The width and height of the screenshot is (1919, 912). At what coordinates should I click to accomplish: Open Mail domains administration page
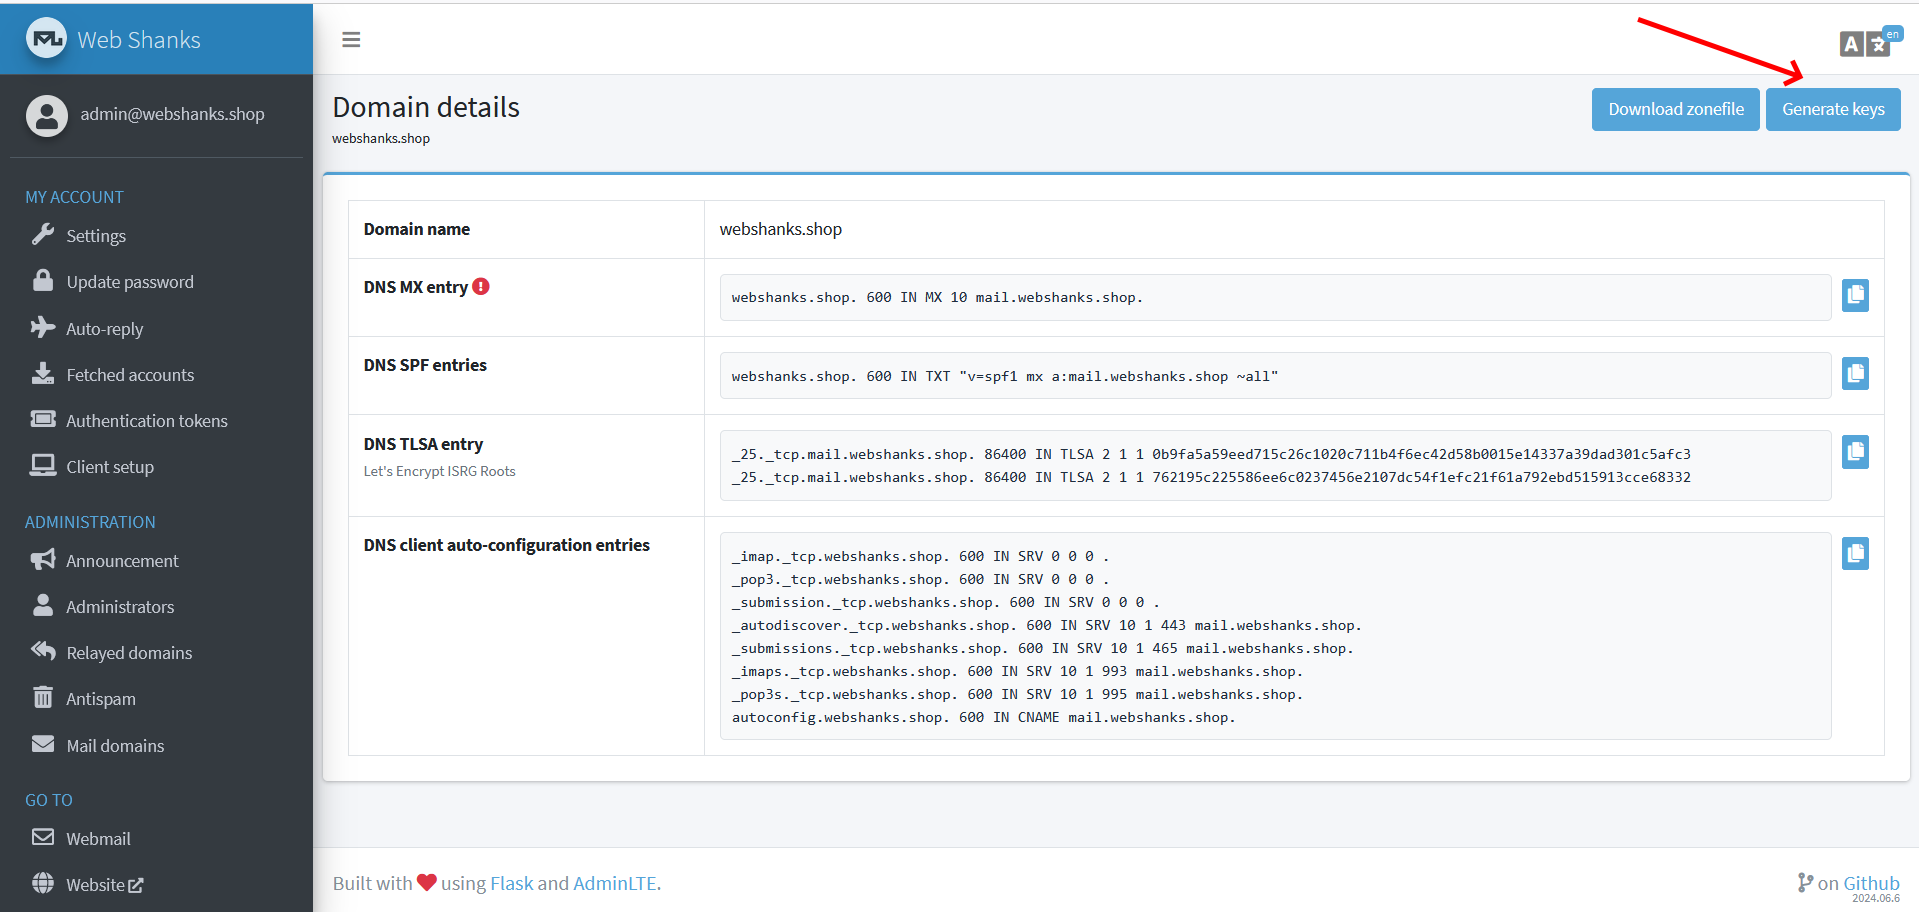click(x=115, y=746)
